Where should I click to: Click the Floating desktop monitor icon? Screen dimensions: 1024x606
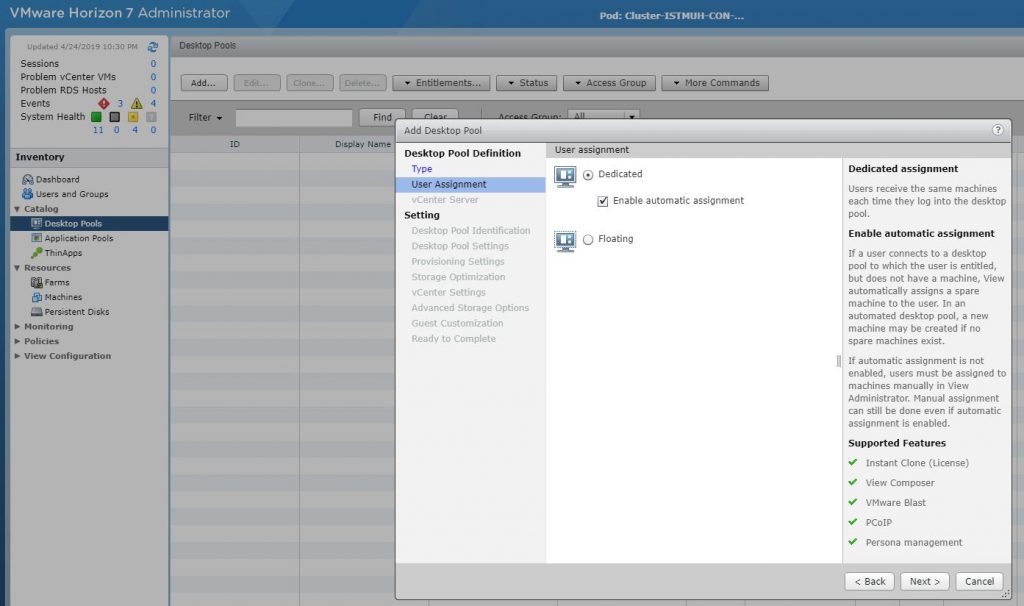click(x=565, y=240)
